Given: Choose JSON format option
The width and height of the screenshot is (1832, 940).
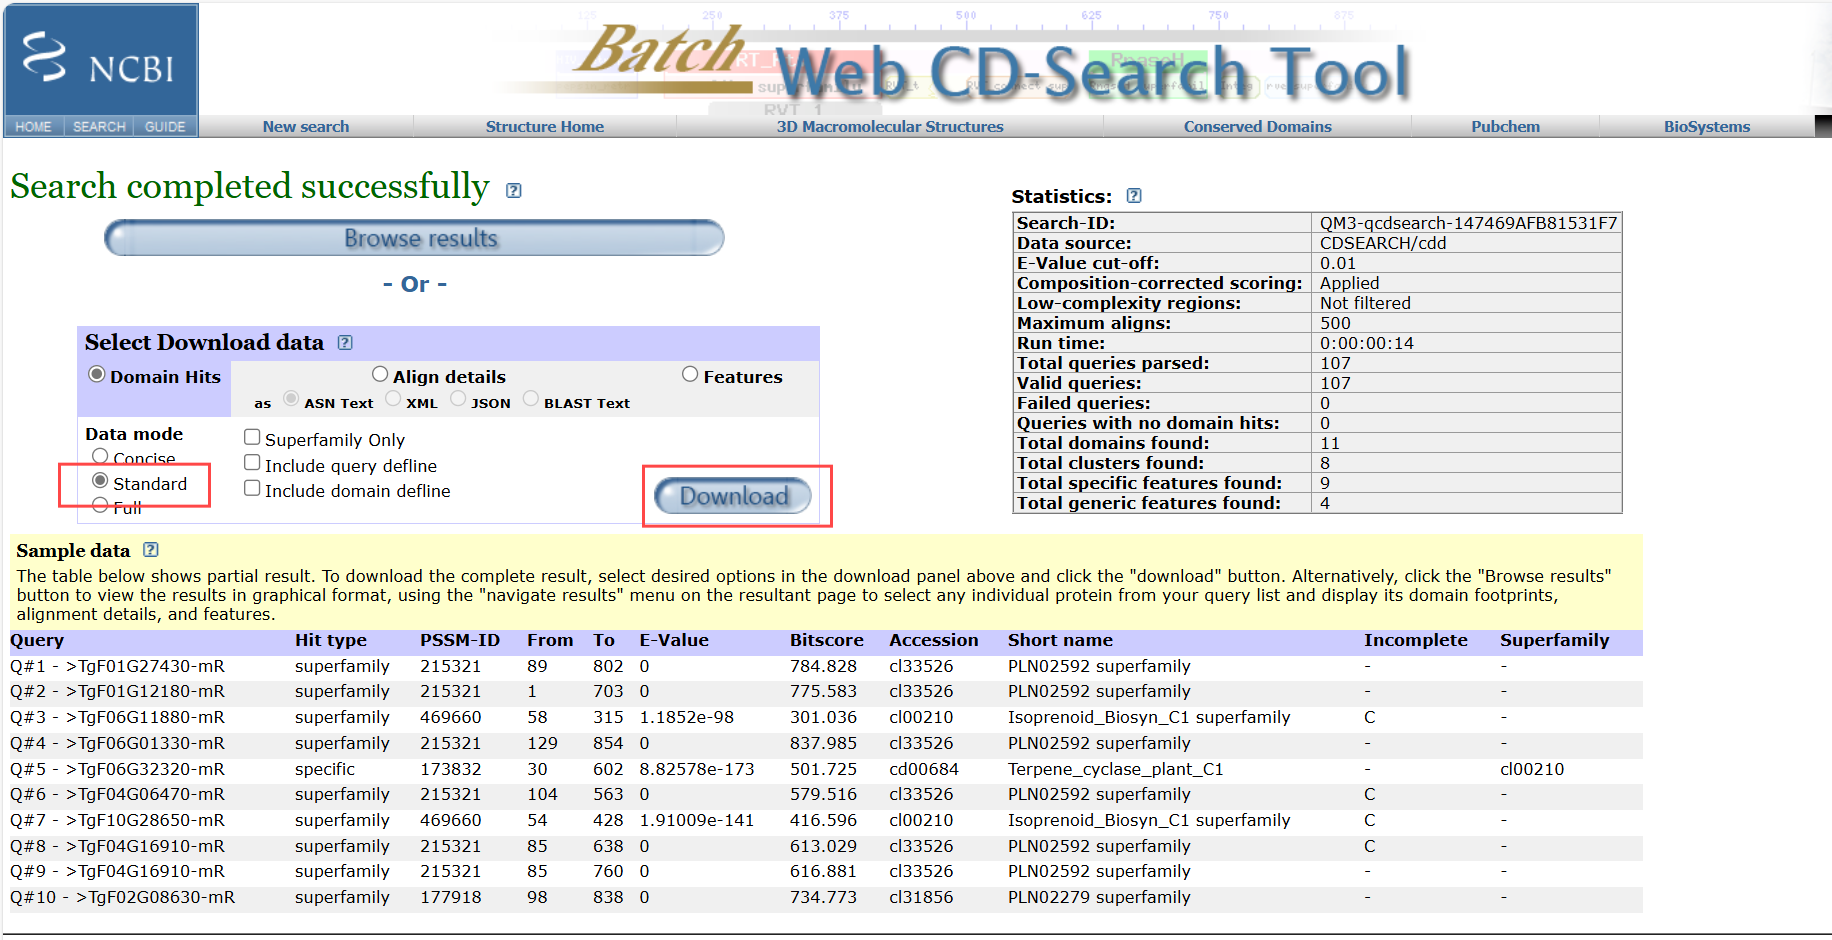Looking at the screenshot, I should [x=458, y=399].
